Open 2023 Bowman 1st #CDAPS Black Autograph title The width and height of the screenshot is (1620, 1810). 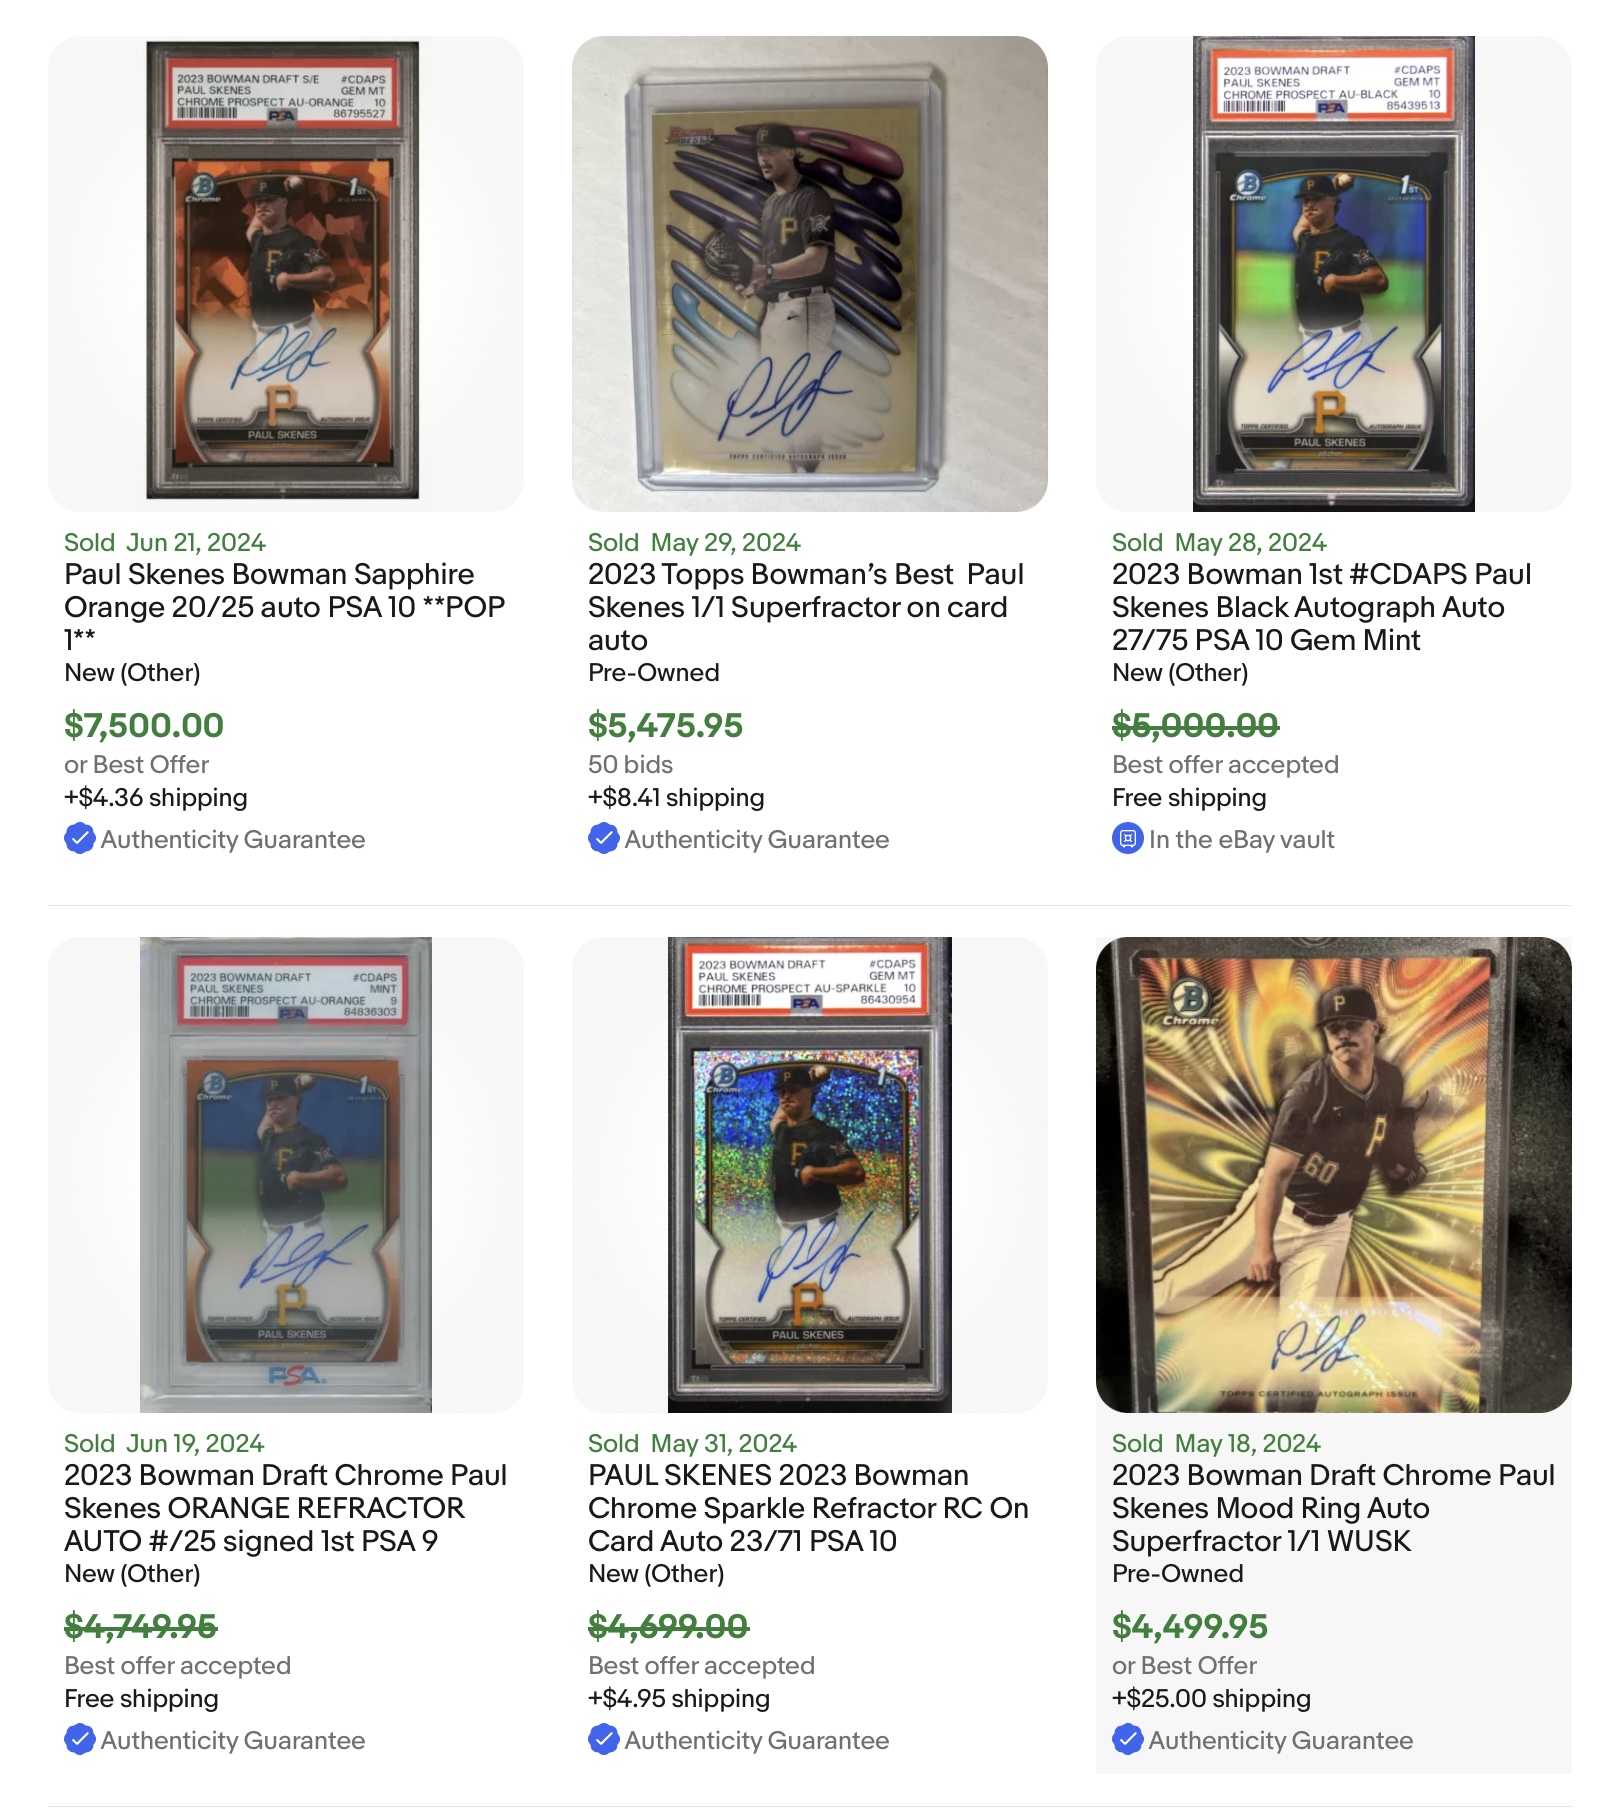pyautogui.click(x=1322, y=607)
